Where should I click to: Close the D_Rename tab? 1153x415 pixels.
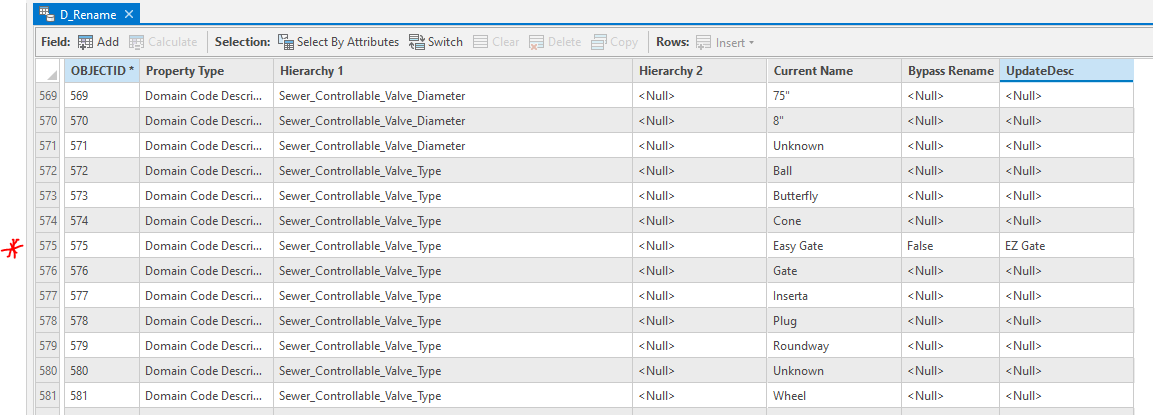point(129,14)
